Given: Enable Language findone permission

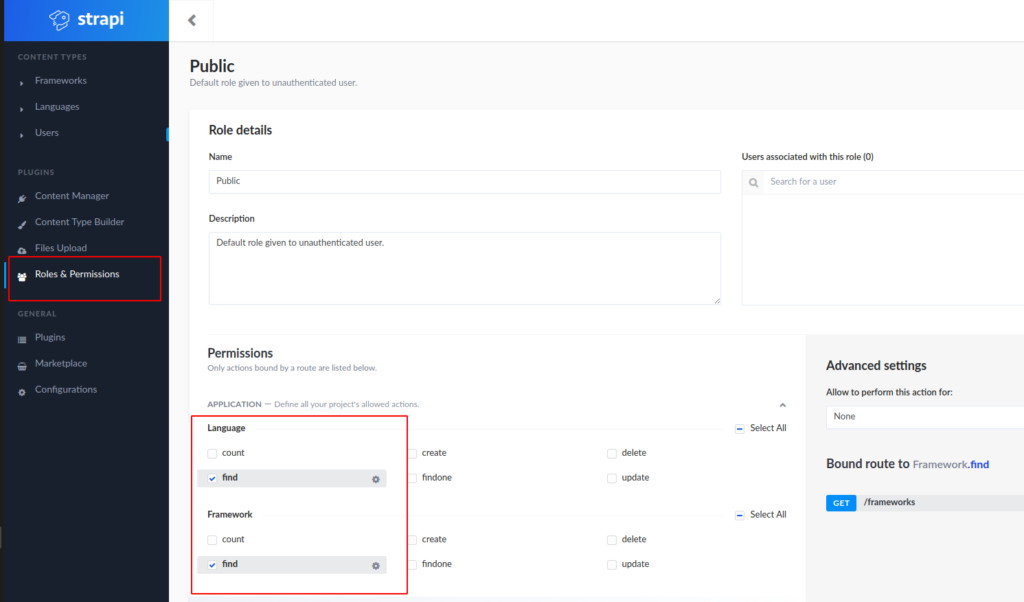Looking at the screenshot, I should pos(413,478).
